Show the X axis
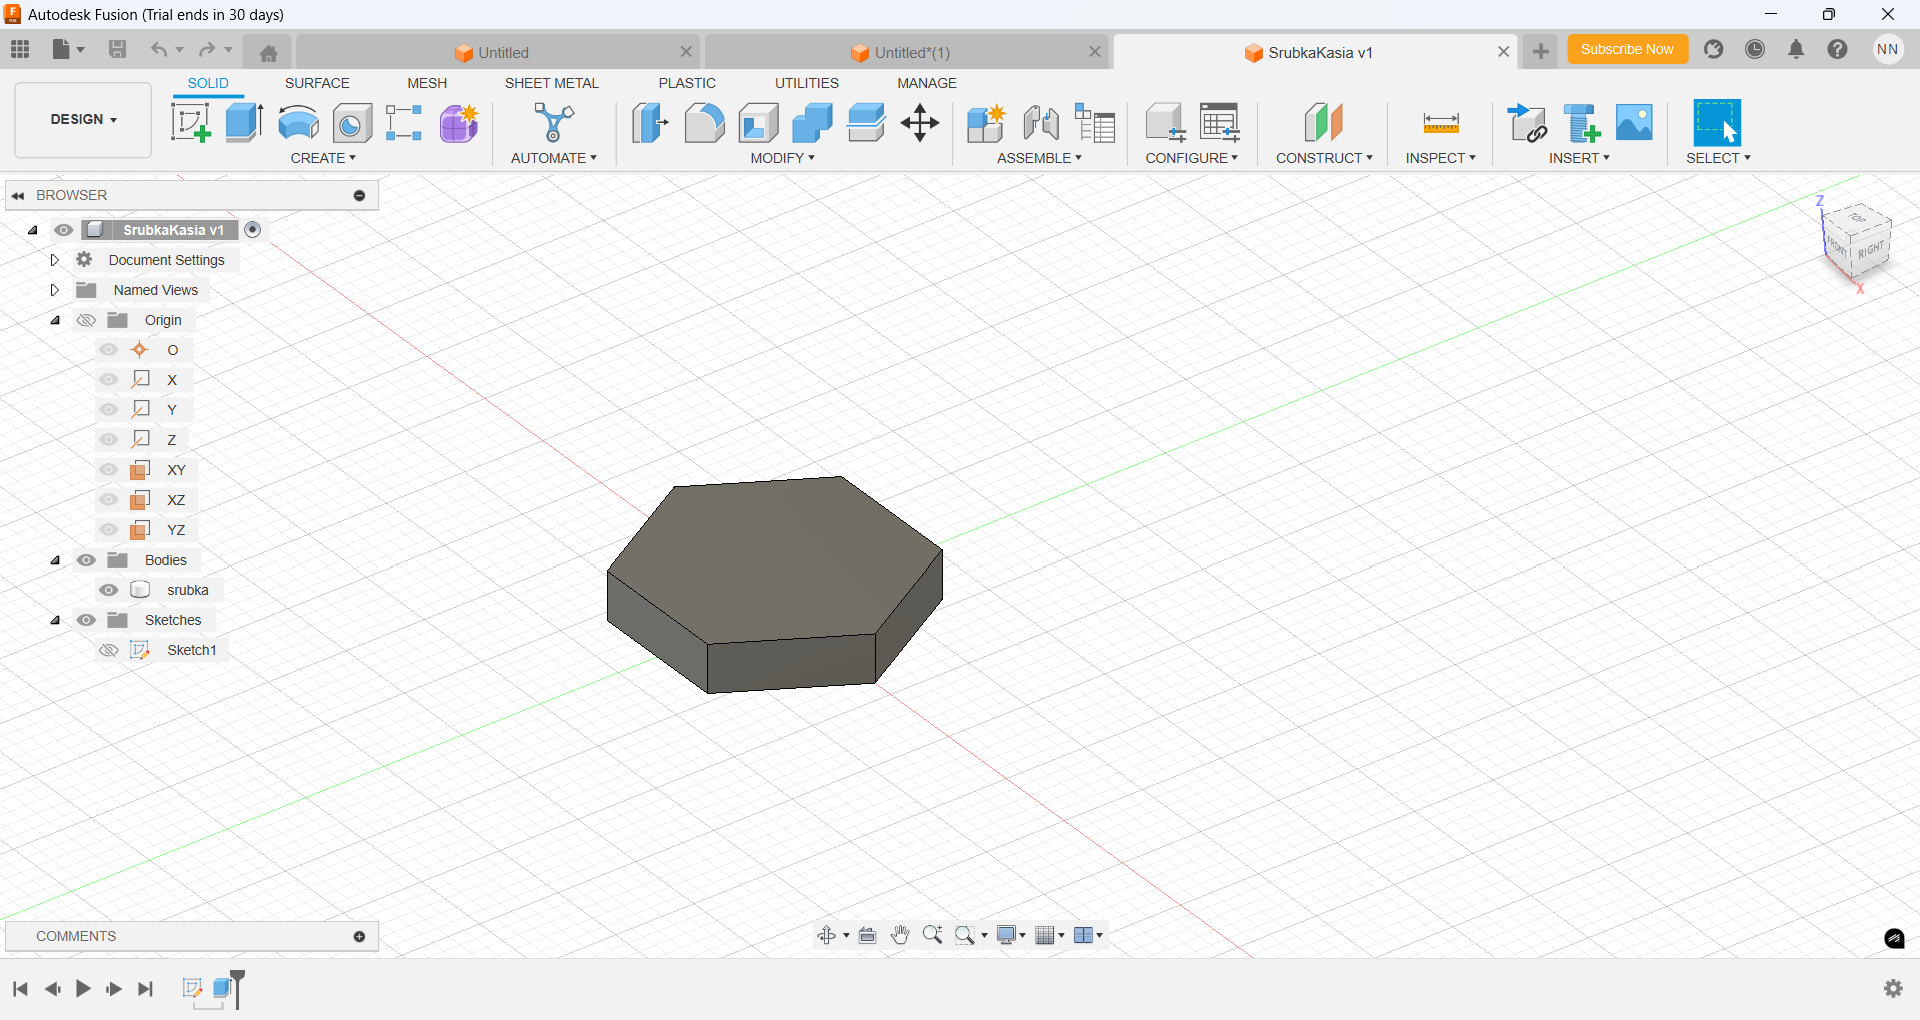The width and height of the screenshot is (1920, 1020). pos(109,380)
